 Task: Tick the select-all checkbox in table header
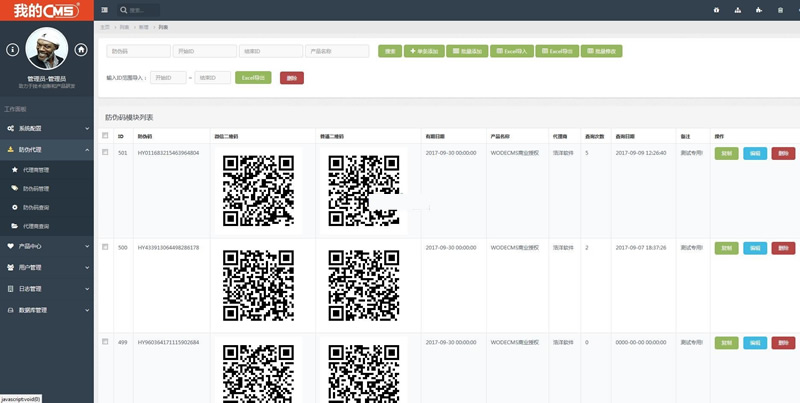106,135
